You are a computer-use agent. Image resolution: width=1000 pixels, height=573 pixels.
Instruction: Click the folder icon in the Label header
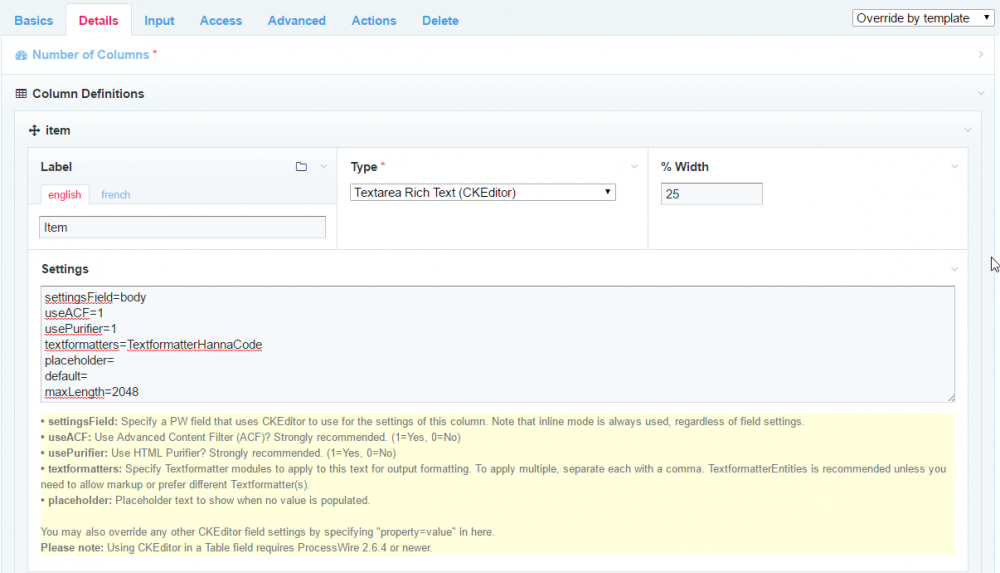pyautogui.click(x=301, y=167)
